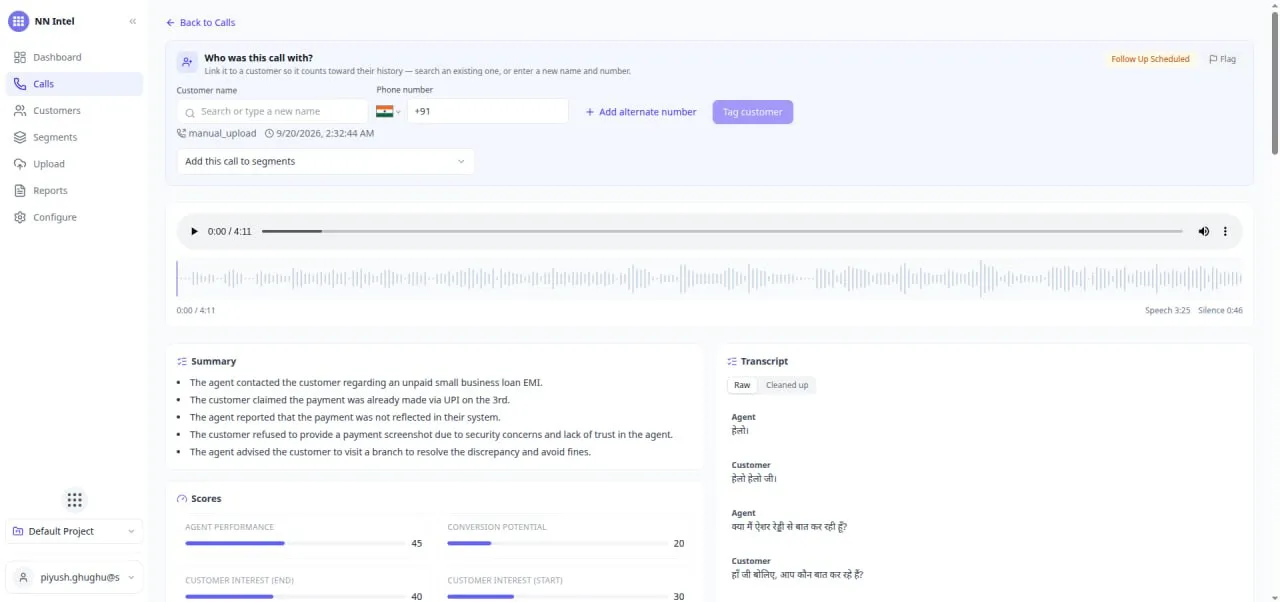The height and width of the screenshot is (602, 1280).
Task: Select Calls in the sidebar
Action: click(74, 84)
